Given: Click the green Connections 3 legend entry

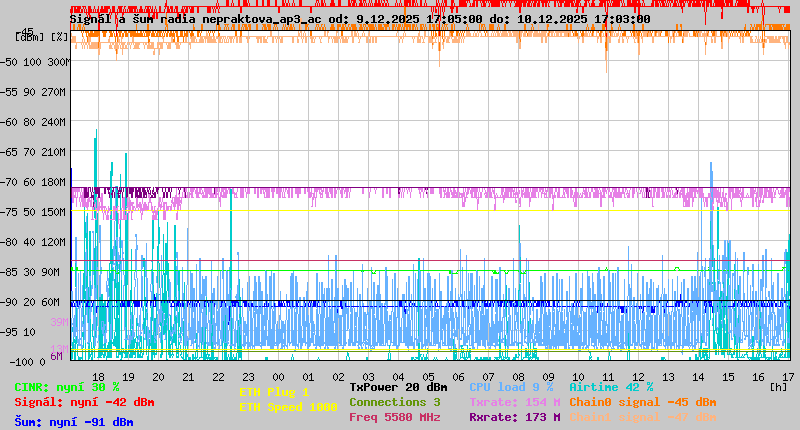Looking at the screenshot, I should coord(394,402).
